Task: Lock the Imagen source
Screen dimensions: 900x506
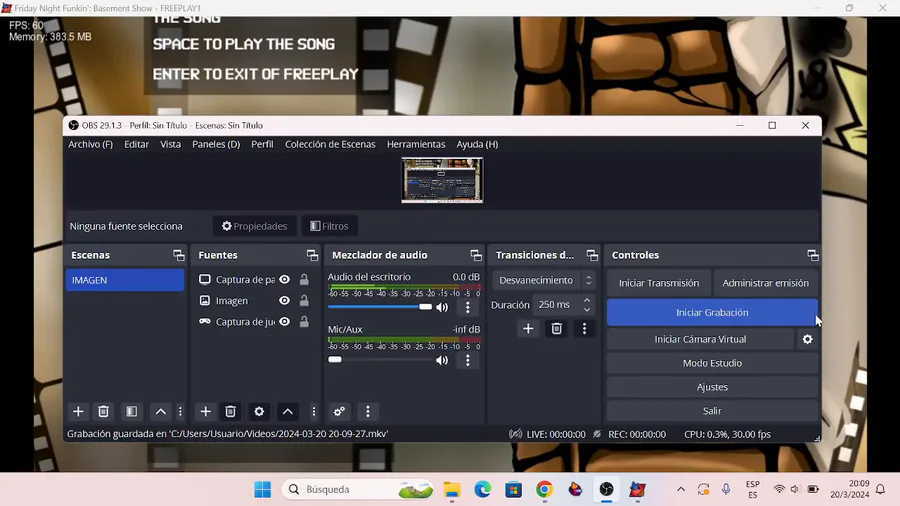Action: point(304,301)
